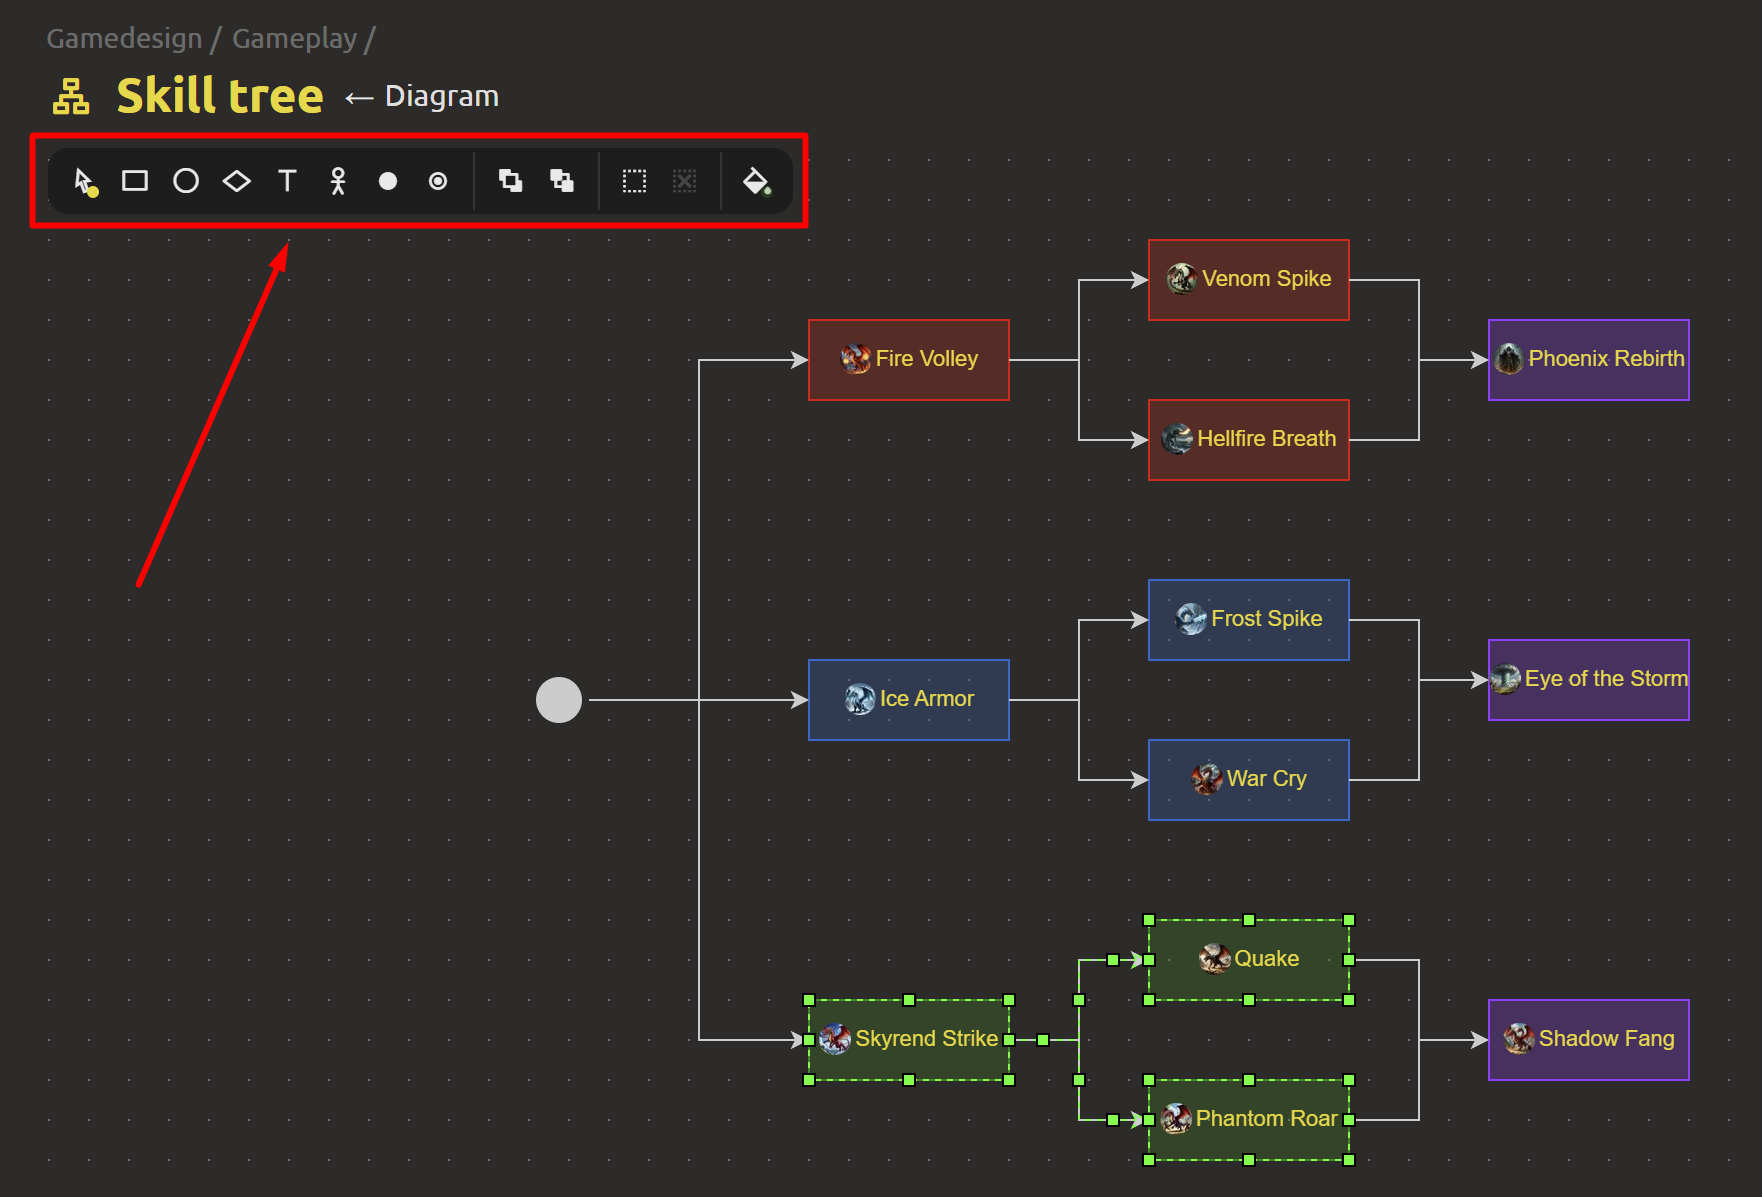This screenshot has width=1762, height=1197.
Task: Select the Diamond shape tool
Action: pyautogui.click(x=237, y=181)
